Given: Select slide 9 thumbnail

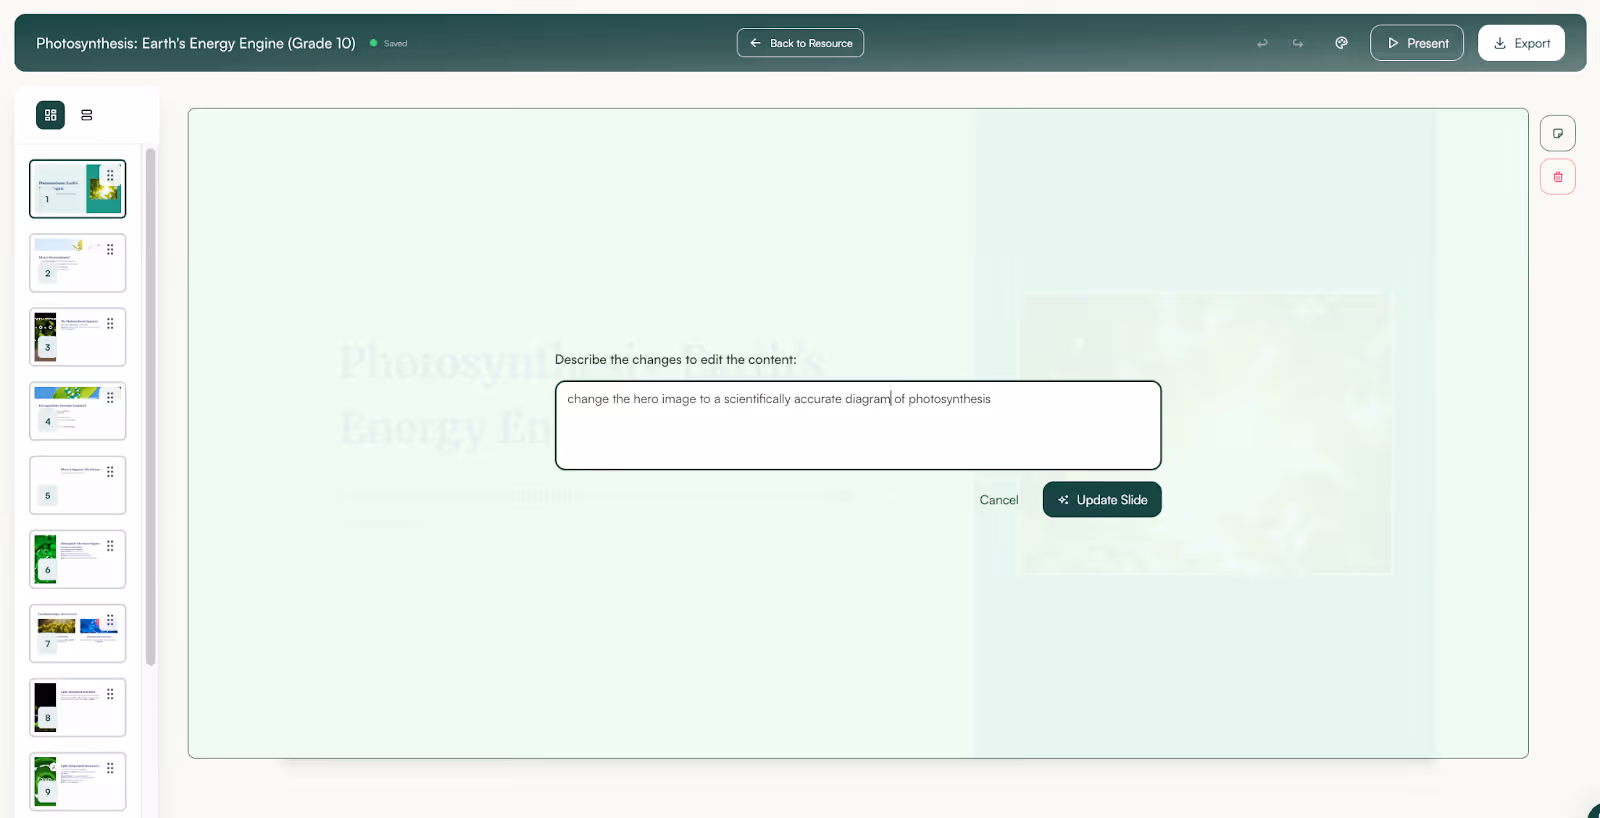Looking at the screenshot, I should 78,781.
